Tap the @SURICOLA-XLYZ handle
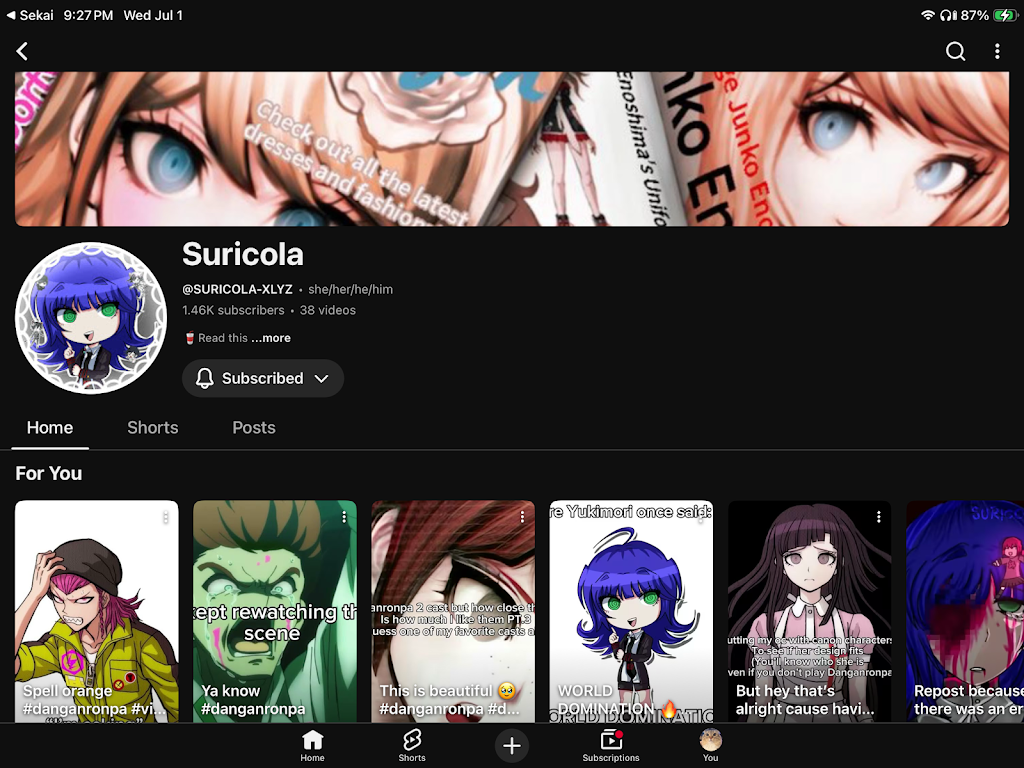 (x=238, y=289)
